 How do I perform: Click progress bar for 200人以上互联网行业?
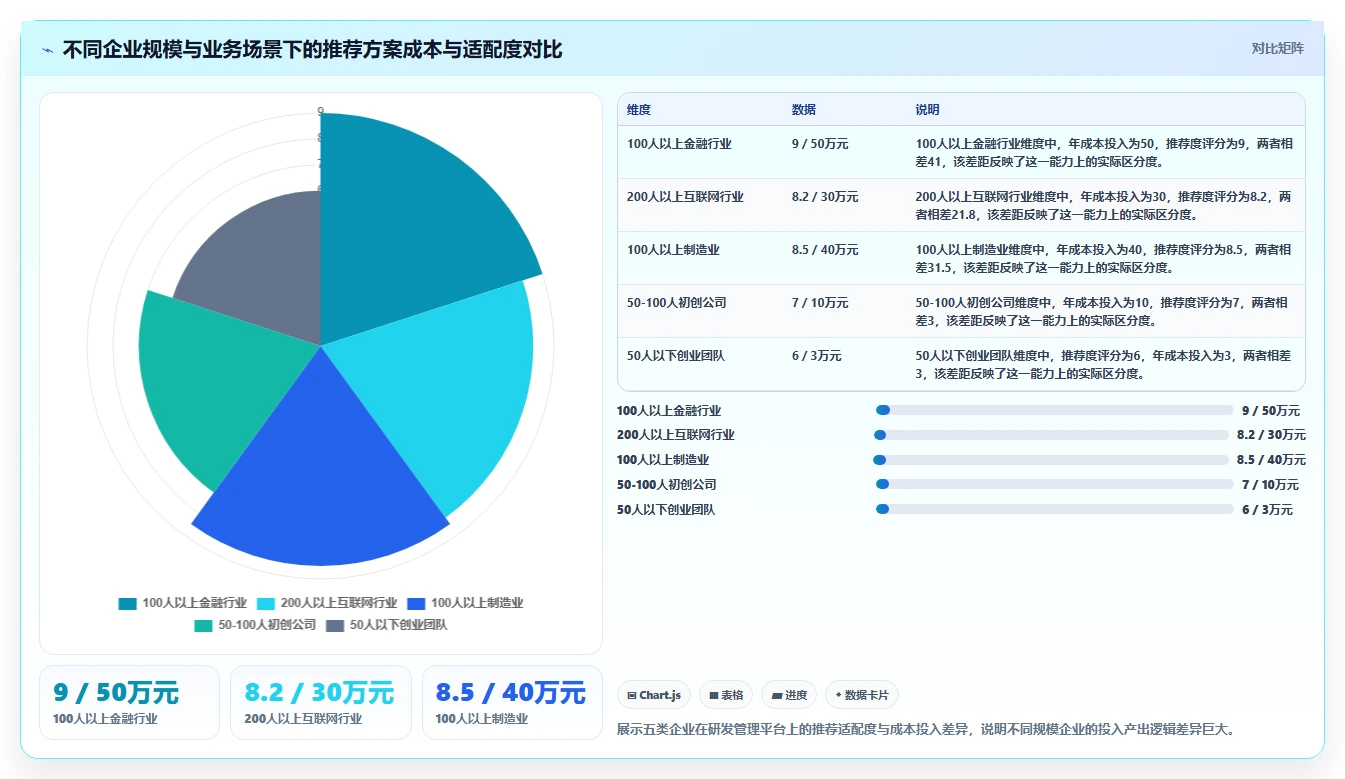coord(1050,435)
